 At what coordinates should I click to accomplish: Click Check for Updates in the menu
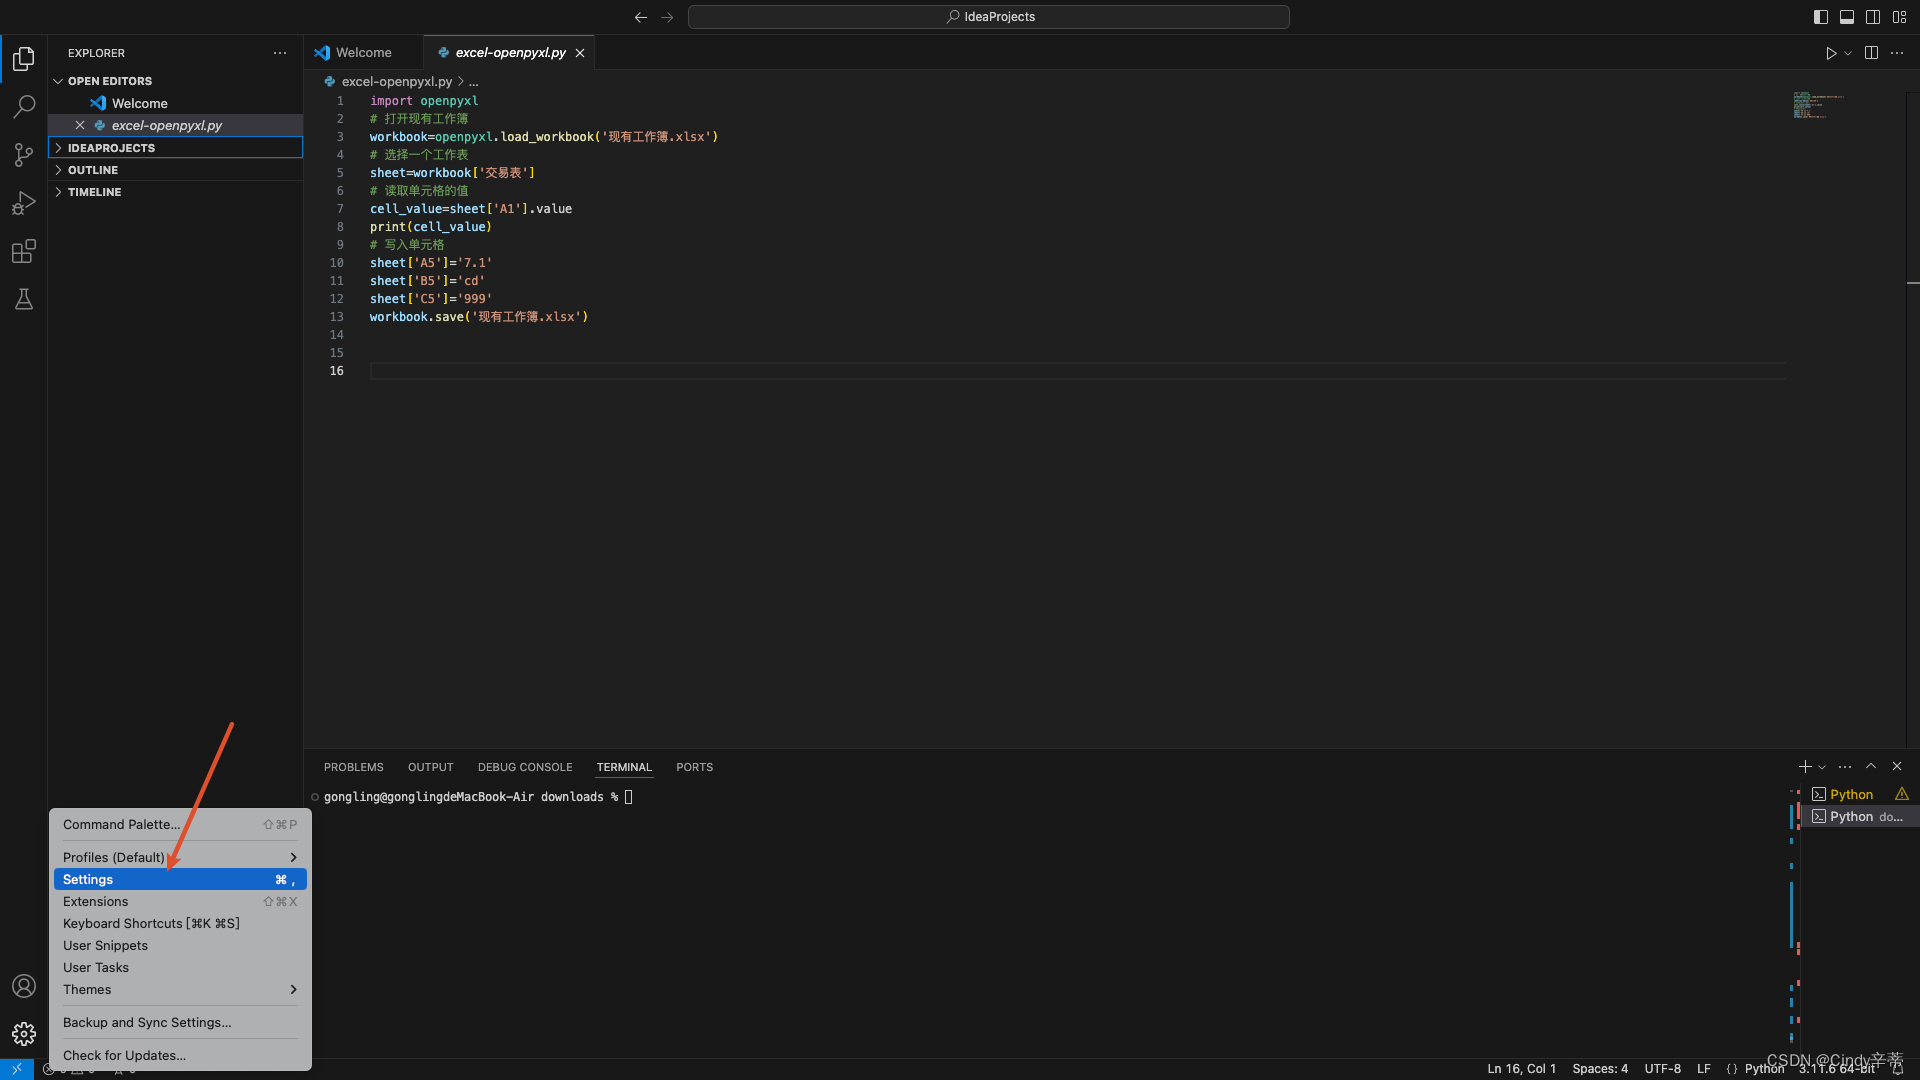pyautogui.click(x=124, y=1055)
